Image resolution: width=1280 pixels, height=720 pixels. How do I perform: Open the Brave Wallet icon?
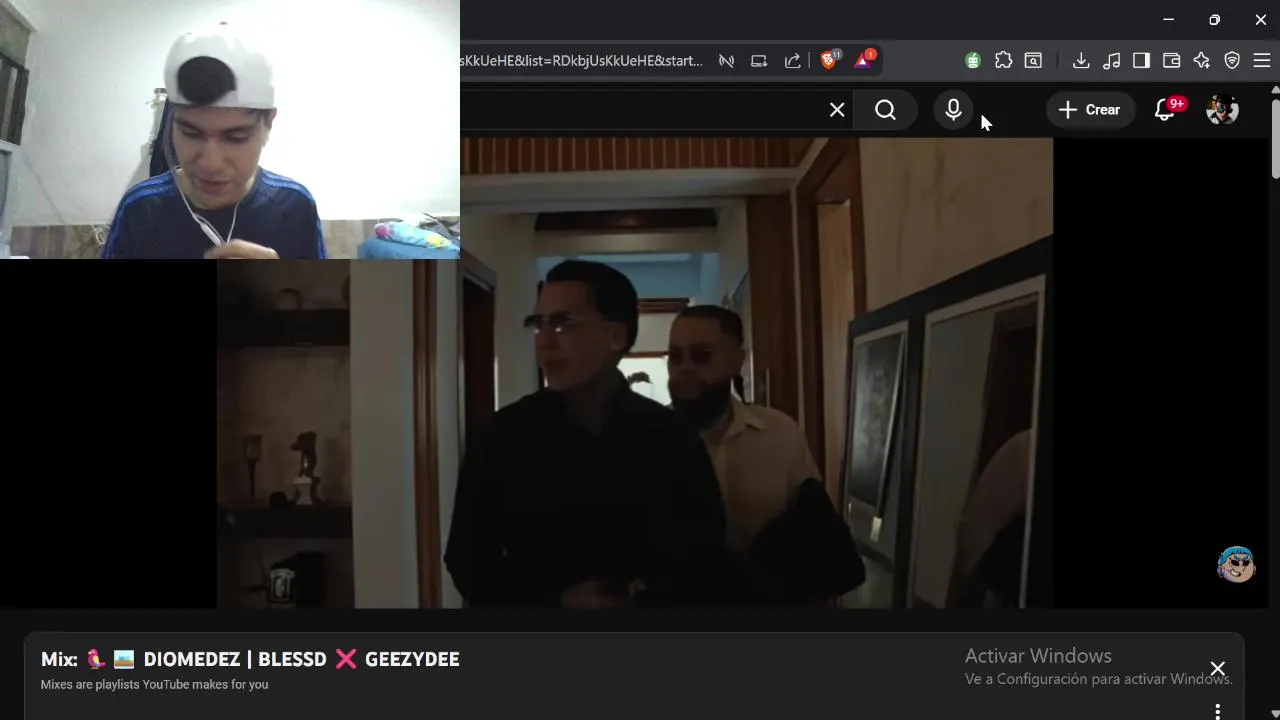tap(1171, 61)
